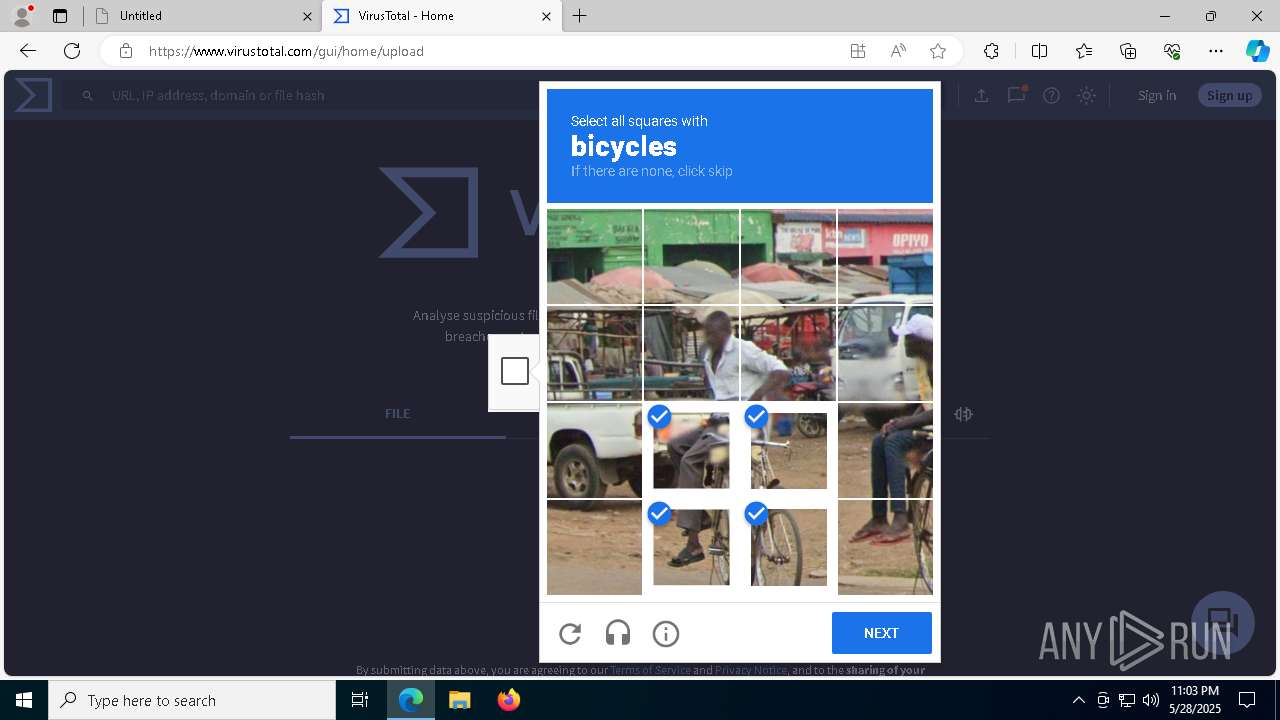This screenshot has width=1280, height=720.
Task: Open the taskbar clock showing 11:03 PM
Action: pos(1195,700)
